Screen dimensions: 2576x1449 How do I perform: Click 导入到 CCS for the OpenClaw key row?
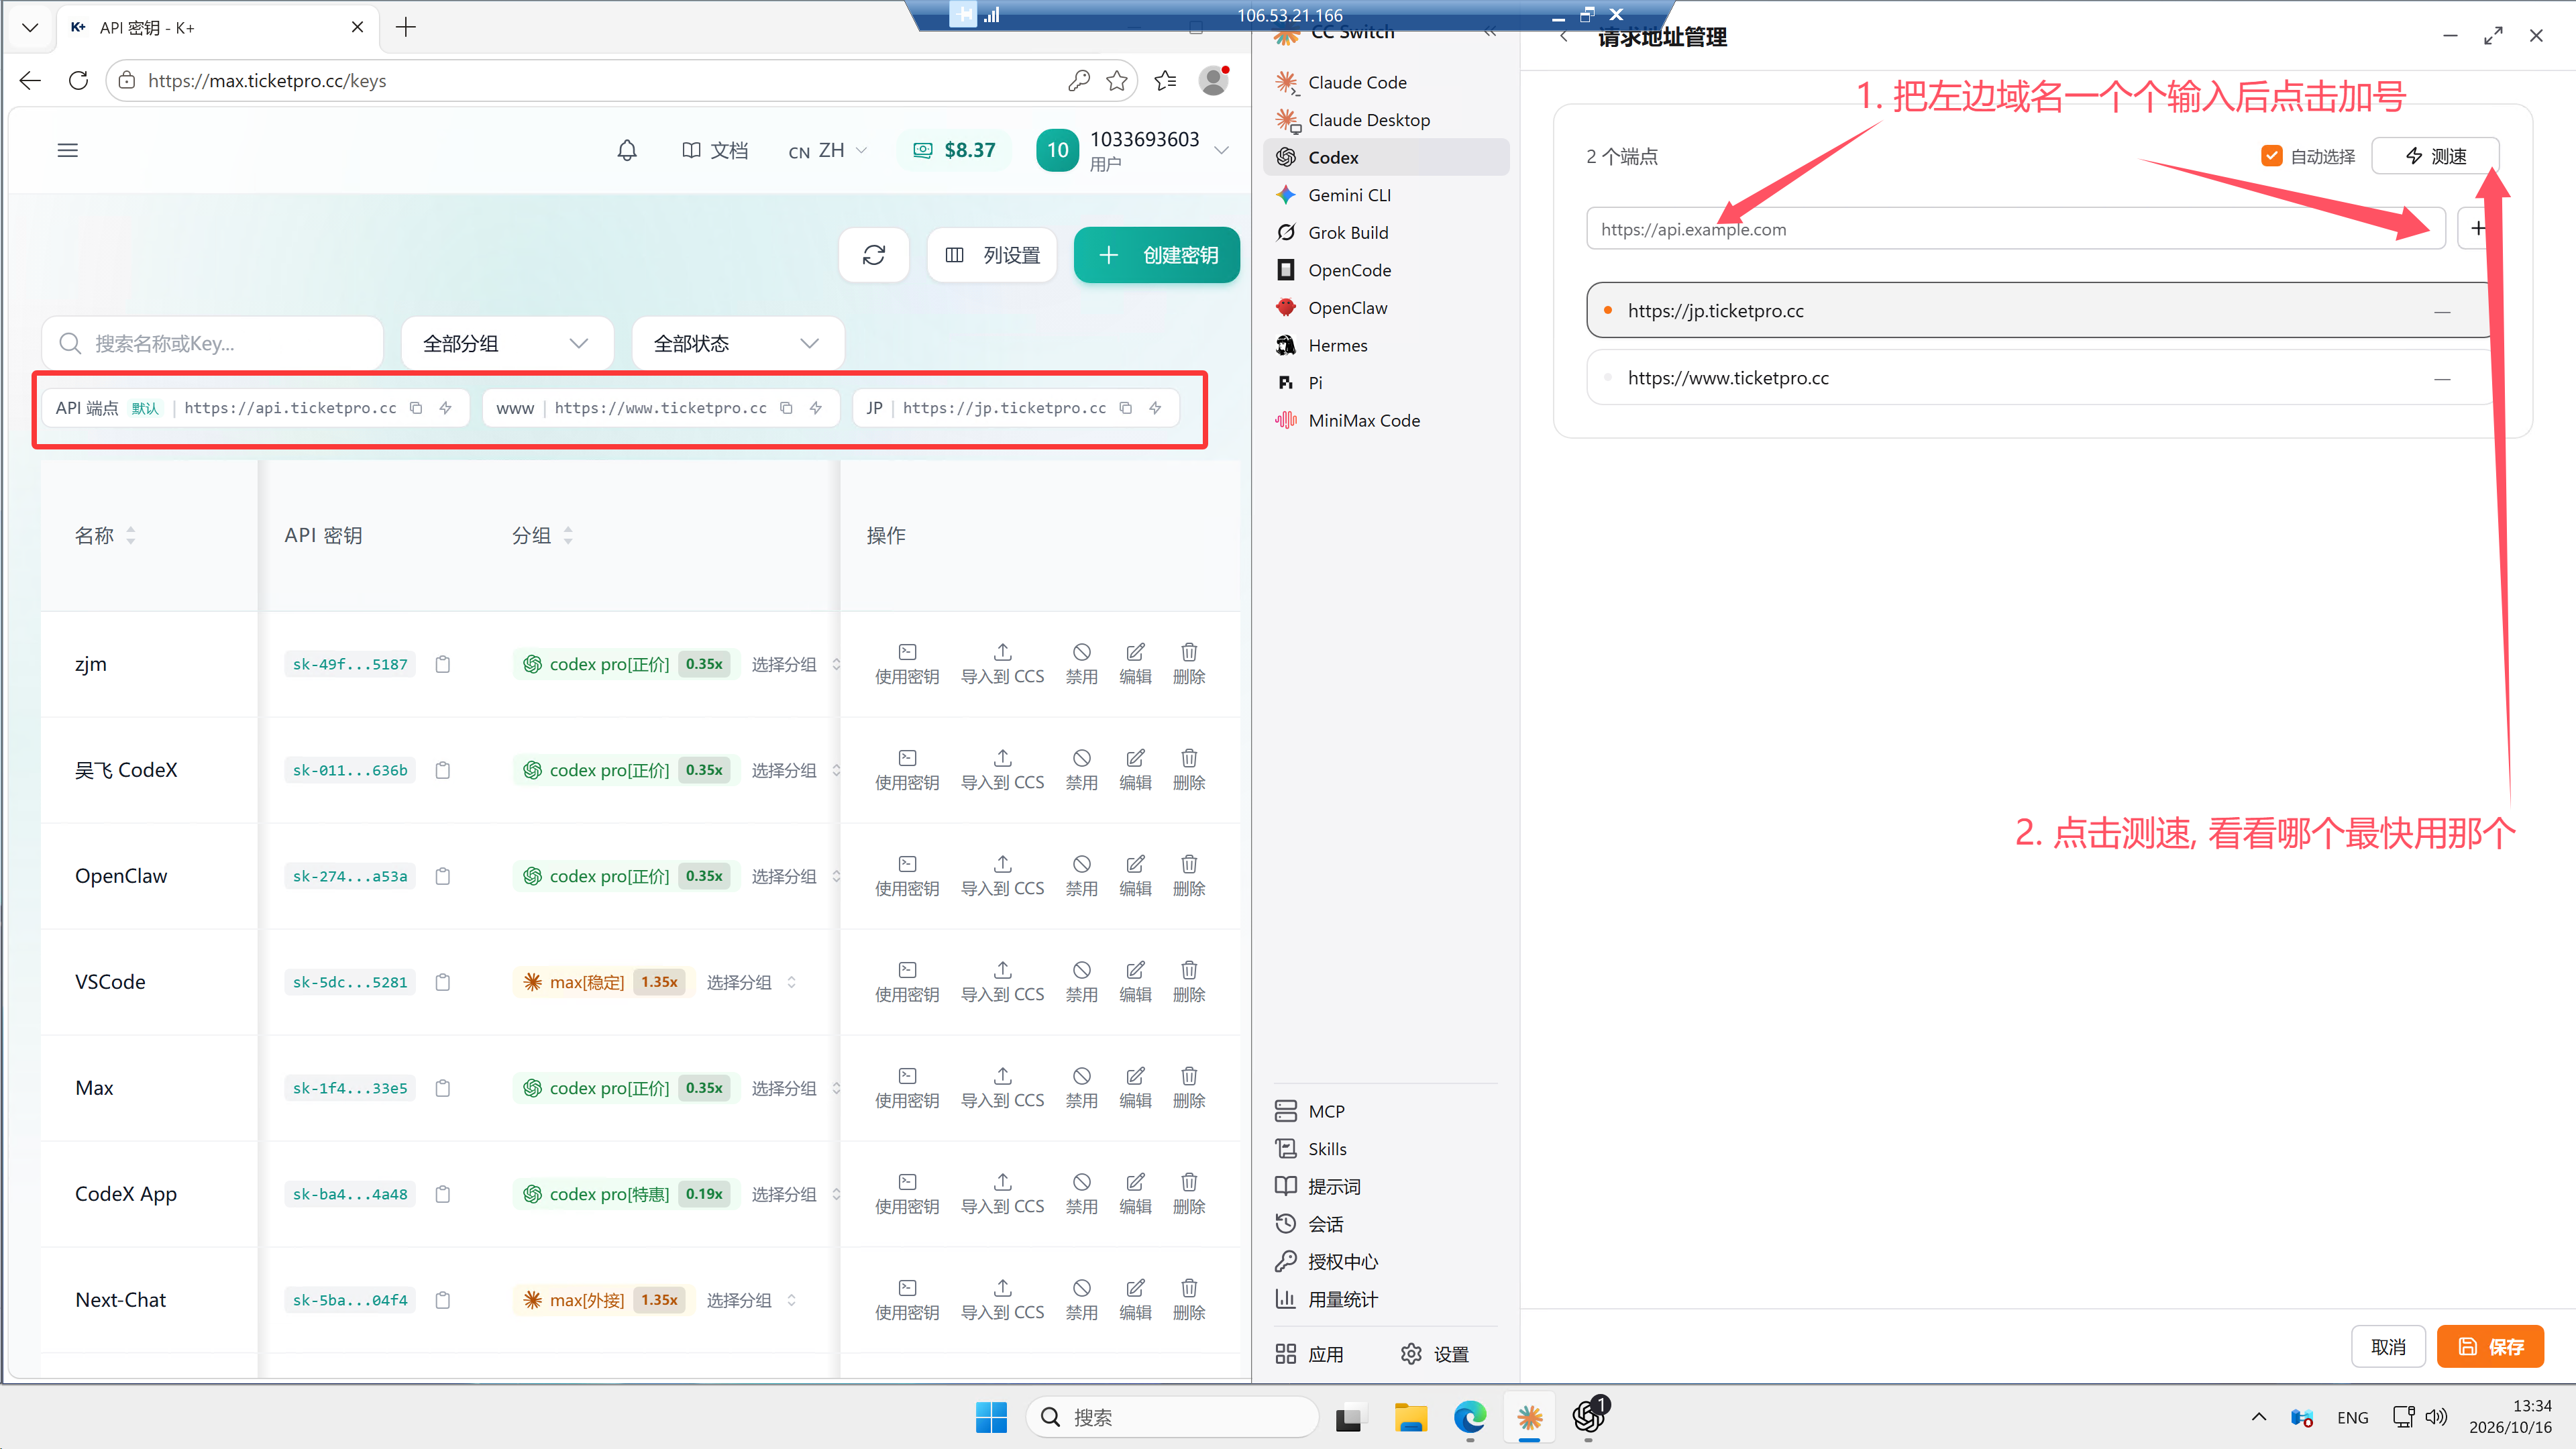1002,875
